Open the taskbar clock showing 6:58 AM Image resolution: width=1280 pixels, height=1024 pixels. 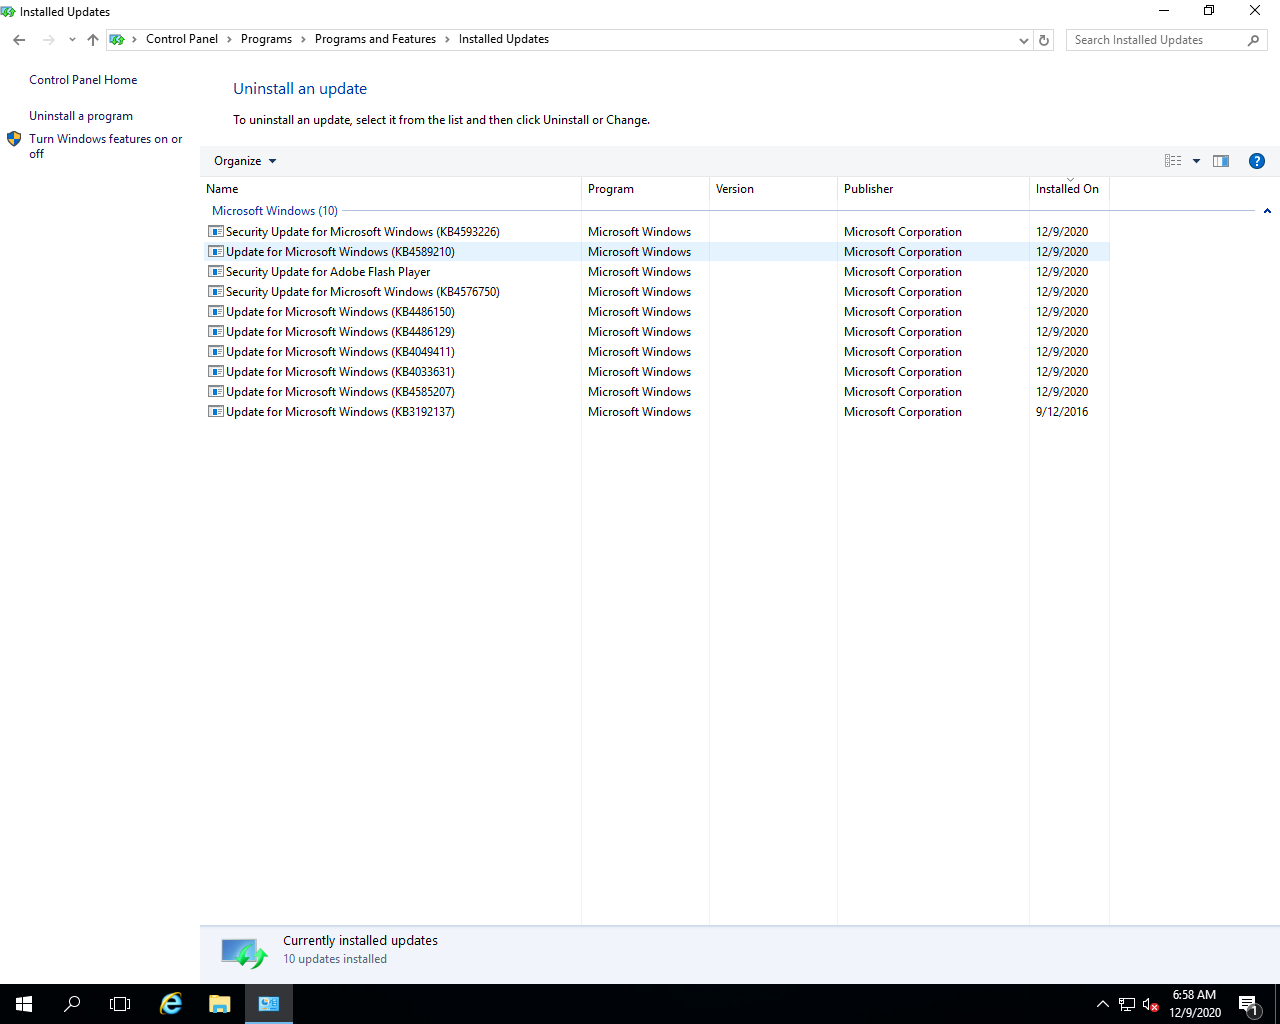(1195, 1004)
